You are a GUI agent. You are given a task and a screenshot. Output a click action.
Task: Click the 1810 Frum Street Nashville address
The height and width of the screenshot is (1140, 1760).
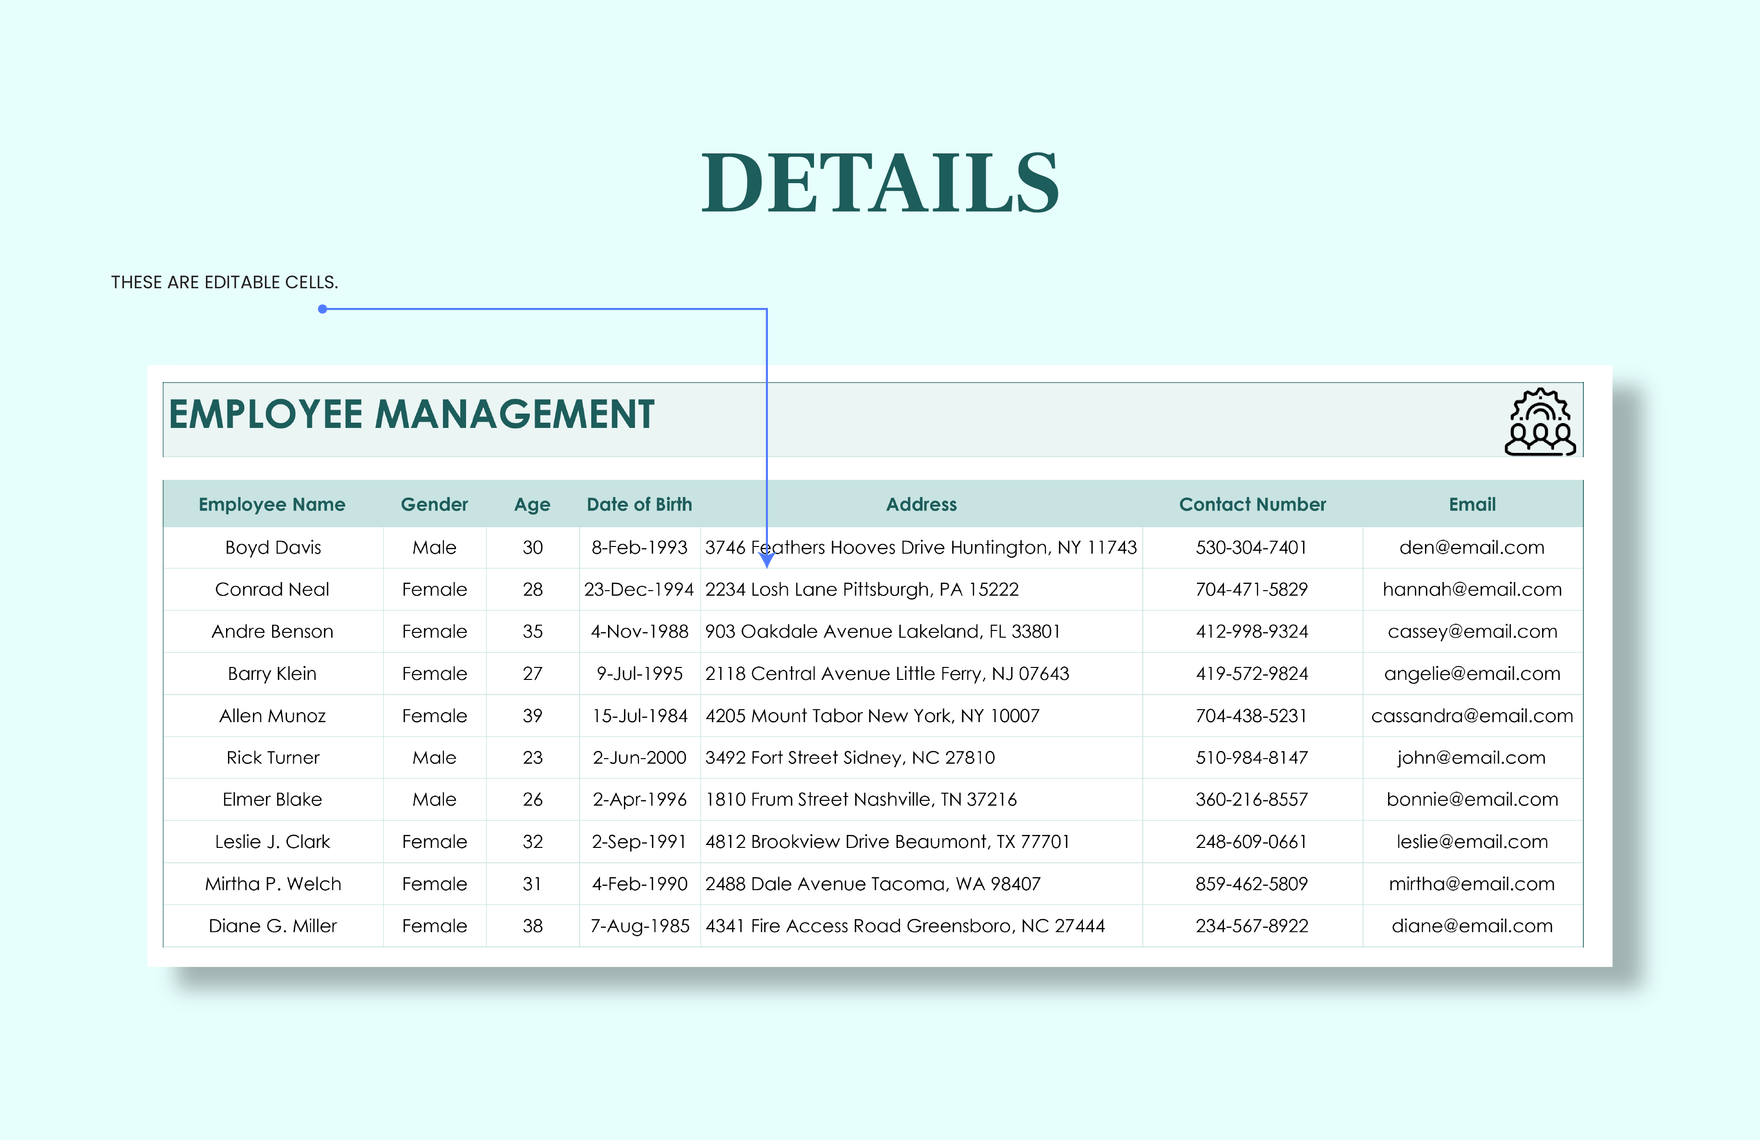[x=921, y=800]
